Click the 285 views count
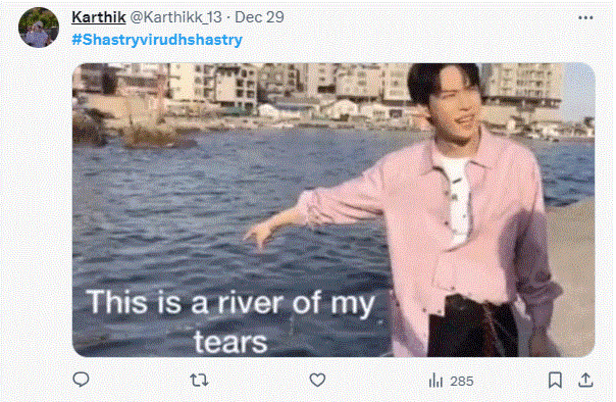This screenshot has height=402, width=616. 461,381
